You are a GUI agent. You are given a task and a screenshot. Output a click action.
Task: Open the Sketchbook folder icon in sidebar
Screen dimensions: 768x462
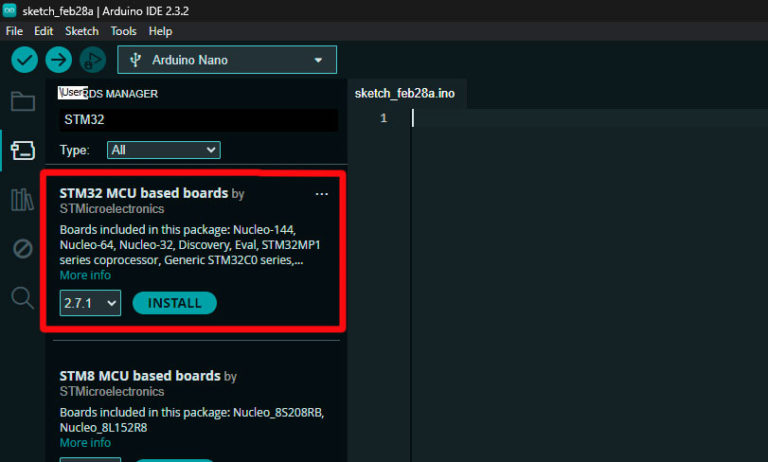(x=22, y=101)
